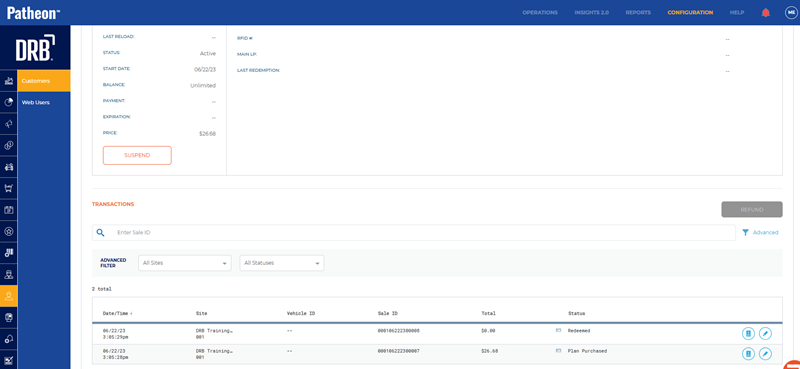Viewport: 800px width, 369px height.
Task: Click the Suspend button
Action: pos(137,155)
